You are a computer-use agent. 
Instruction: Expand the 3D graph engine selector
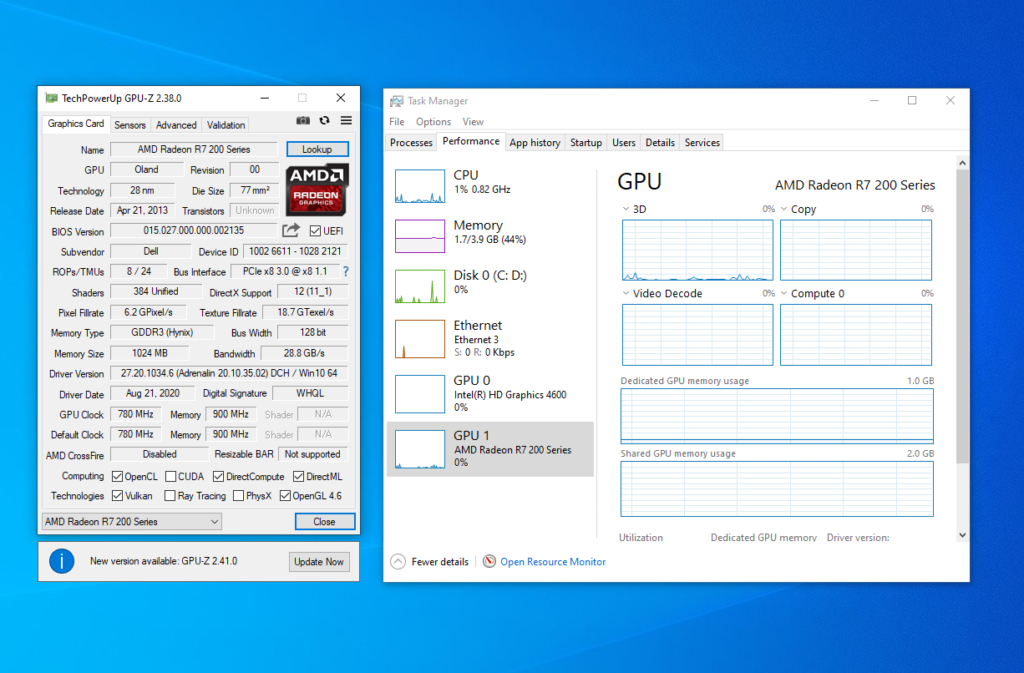pyautogui.click(x=626, y=210)
